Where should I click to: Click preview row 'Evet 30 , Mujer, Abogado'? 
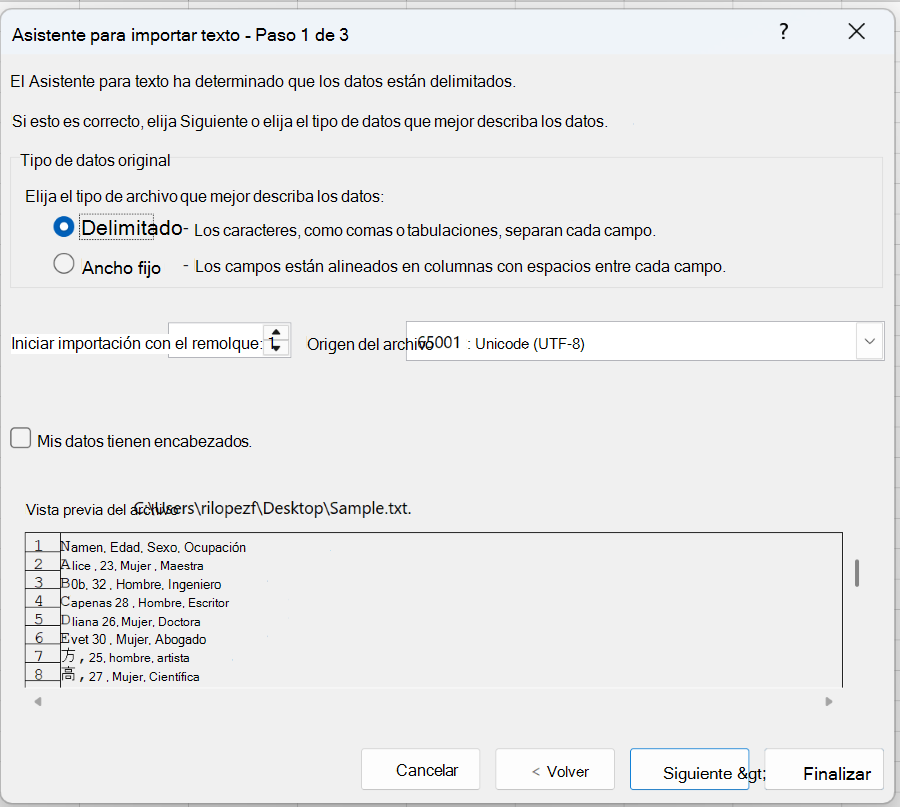click(x=133, y=639)
